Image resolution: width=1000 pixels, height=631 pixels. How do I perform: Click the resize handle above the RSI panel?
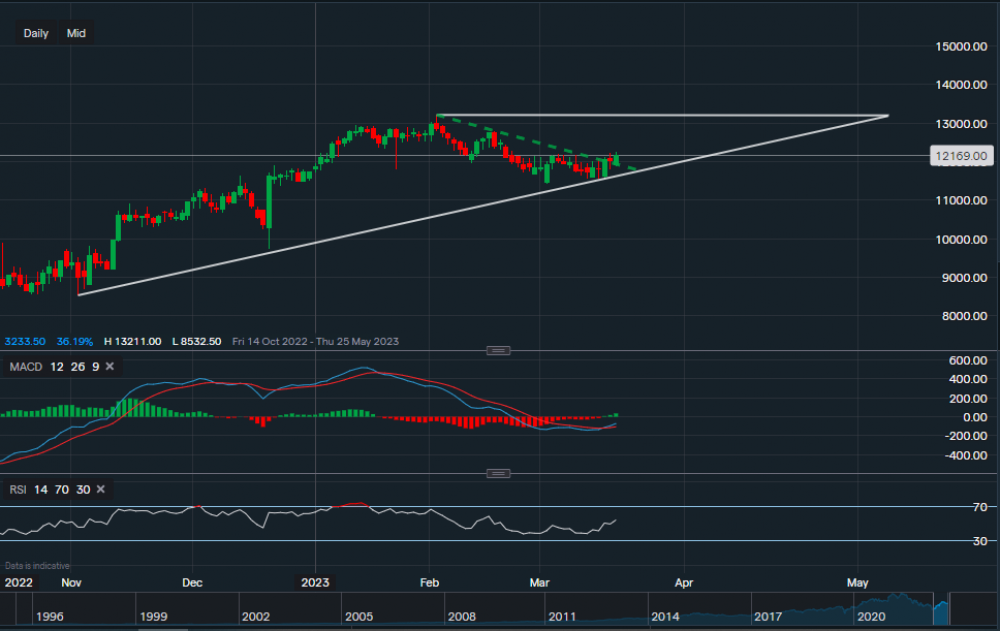[498, 473]
